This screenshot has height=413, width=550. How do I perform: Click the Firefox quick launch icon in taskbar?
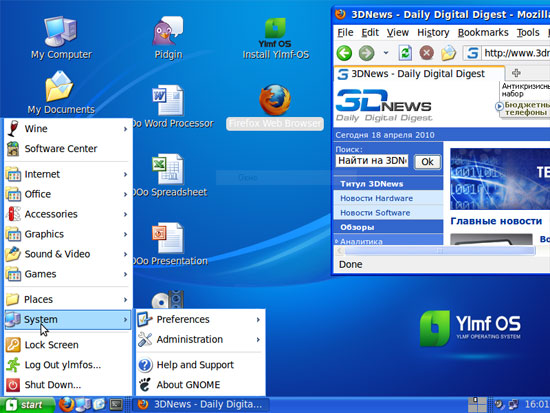click(66, 405)
